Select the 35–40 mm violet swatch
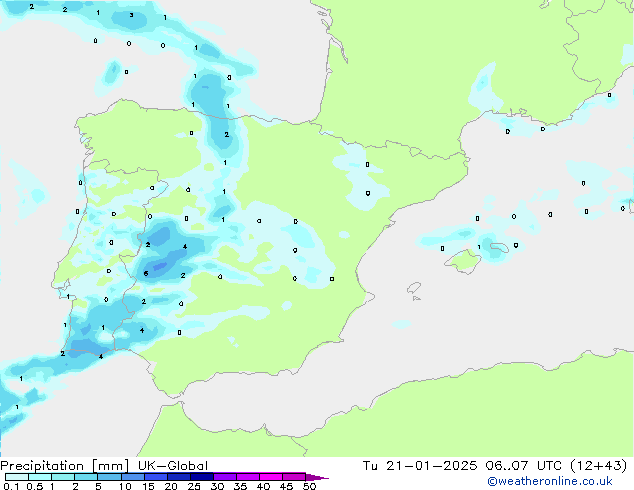This screenshot has width=634, height=490. [x=248, y=477]
